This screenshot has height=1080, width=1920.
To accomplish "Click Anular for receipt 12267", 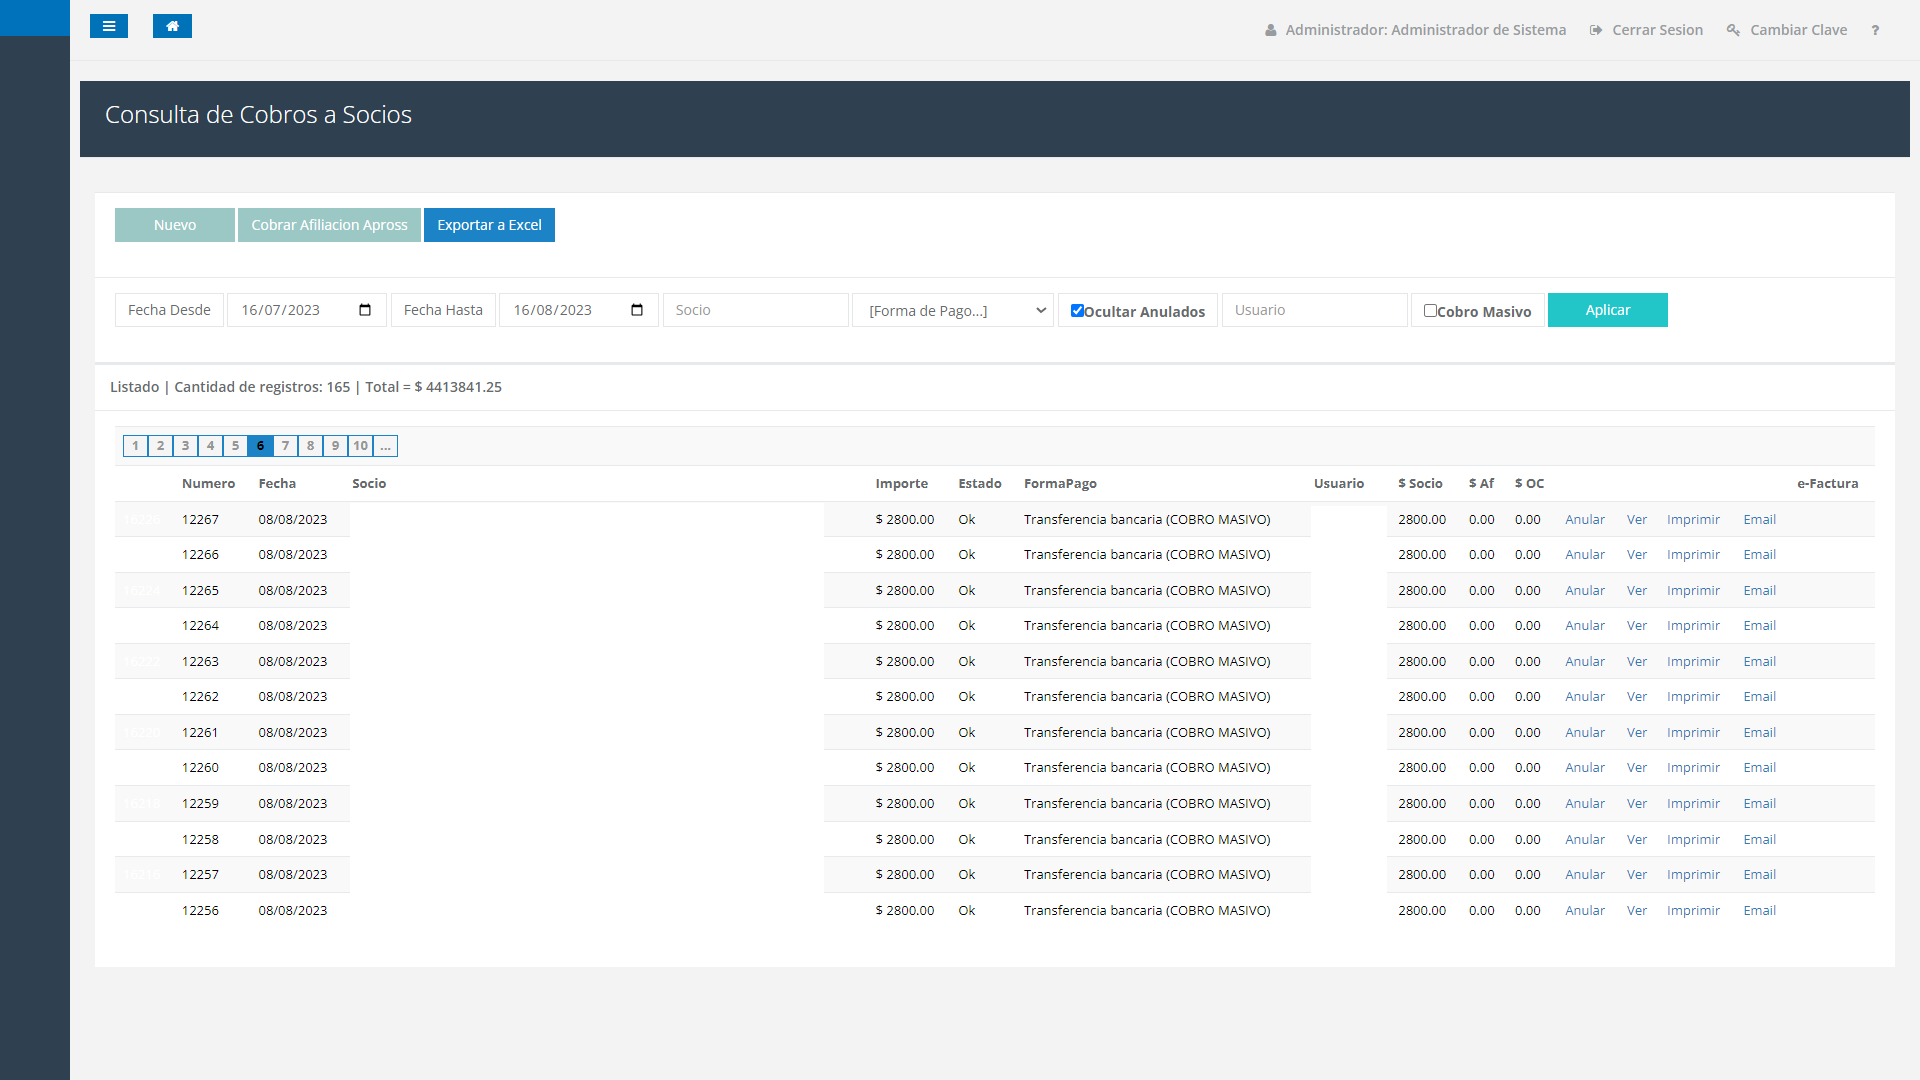I will (1584, 519).
